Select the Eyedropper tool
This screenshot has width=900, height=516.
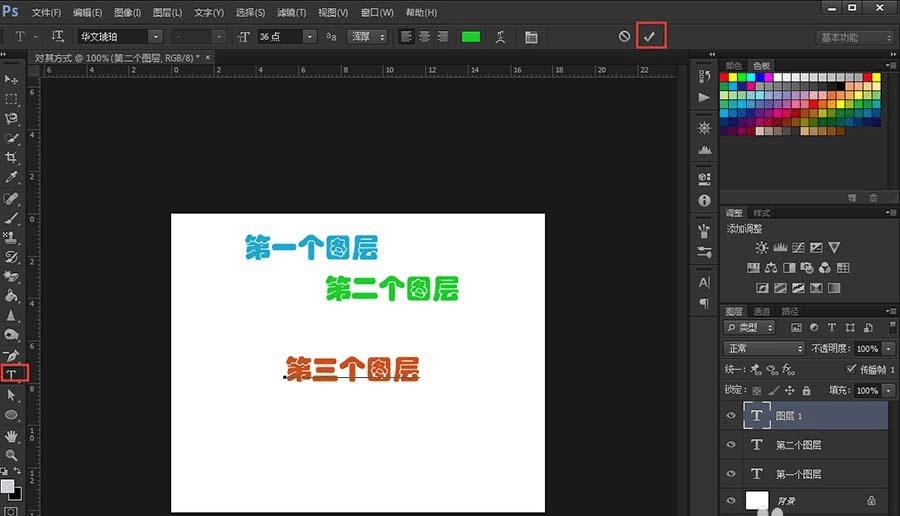pos(12,178)
